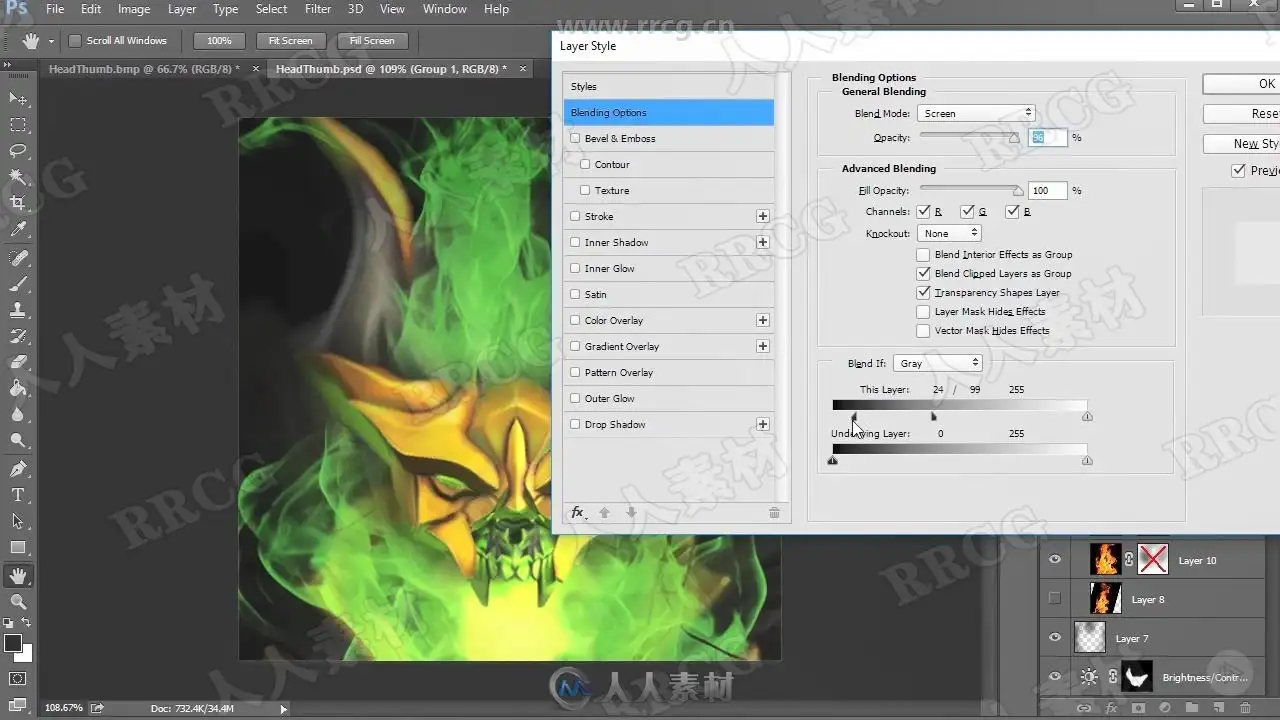Click the 100% zoom button
Screen dimensions: 1280x720
[219, 41]
